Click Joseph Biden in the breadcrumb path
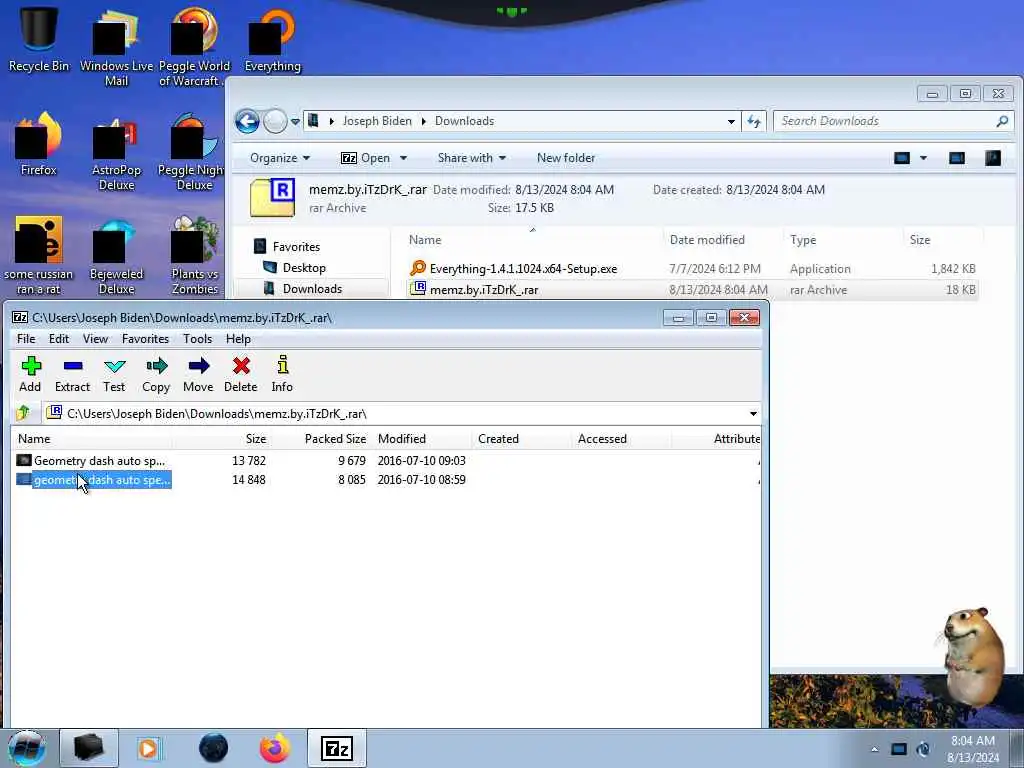 377,121
